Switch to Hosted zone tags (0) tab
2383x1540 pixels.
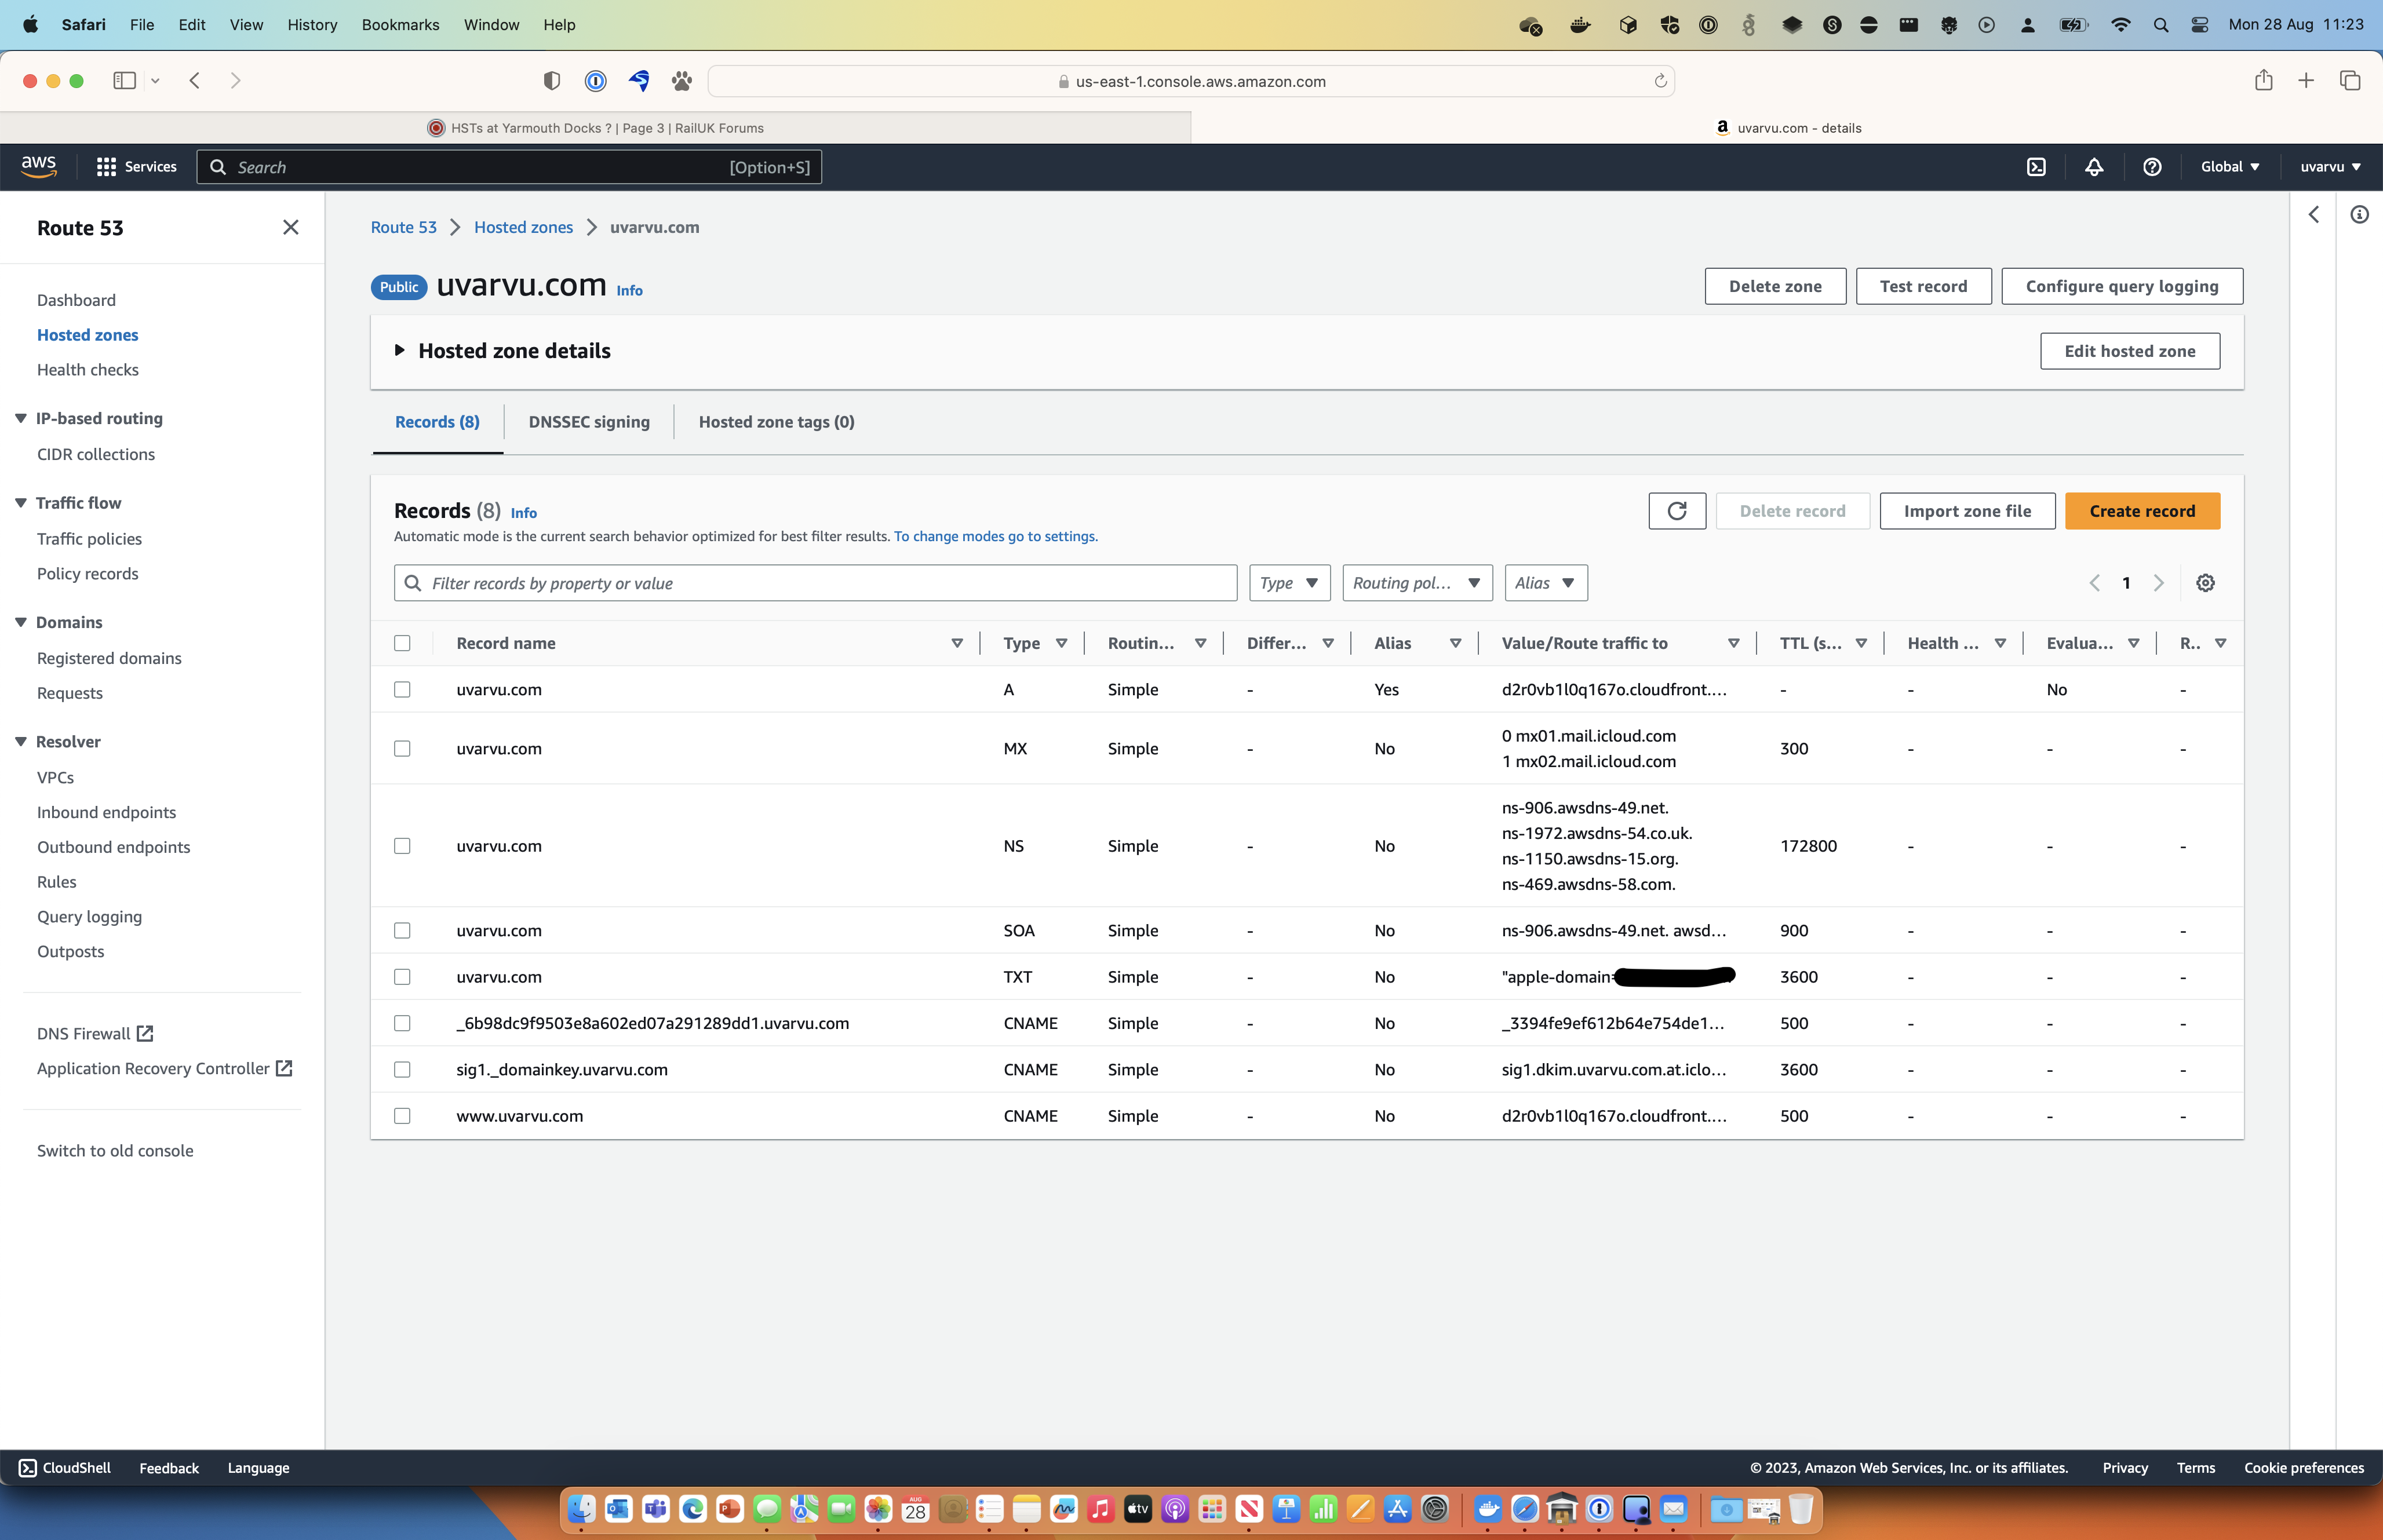776,422
